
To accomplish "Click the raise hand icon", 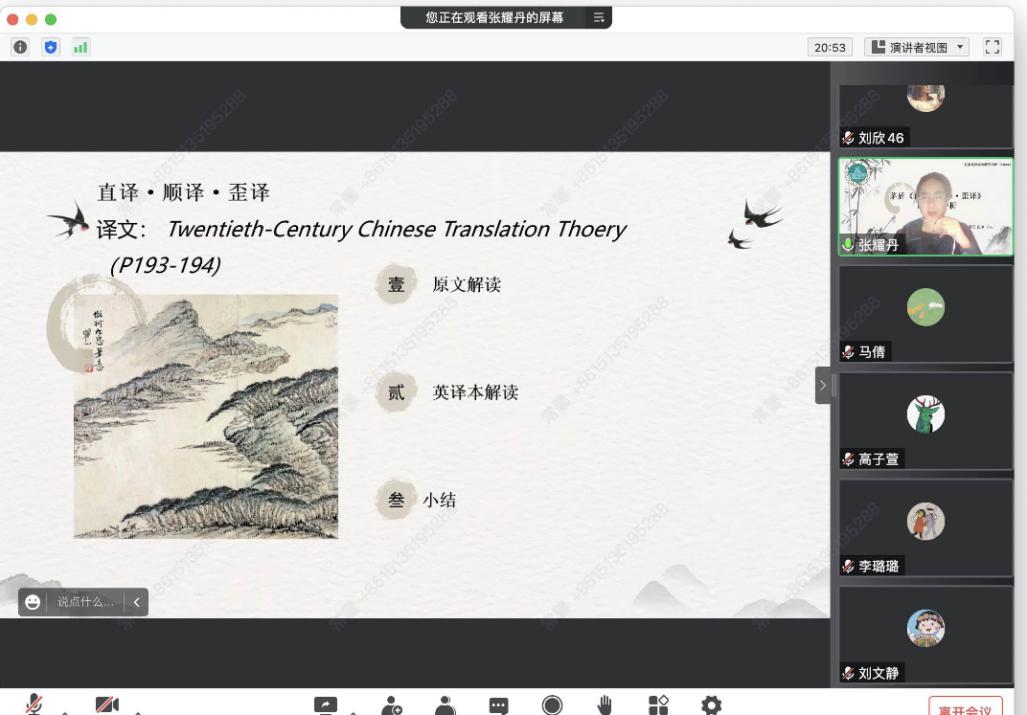I will click(x=605, y=705).
